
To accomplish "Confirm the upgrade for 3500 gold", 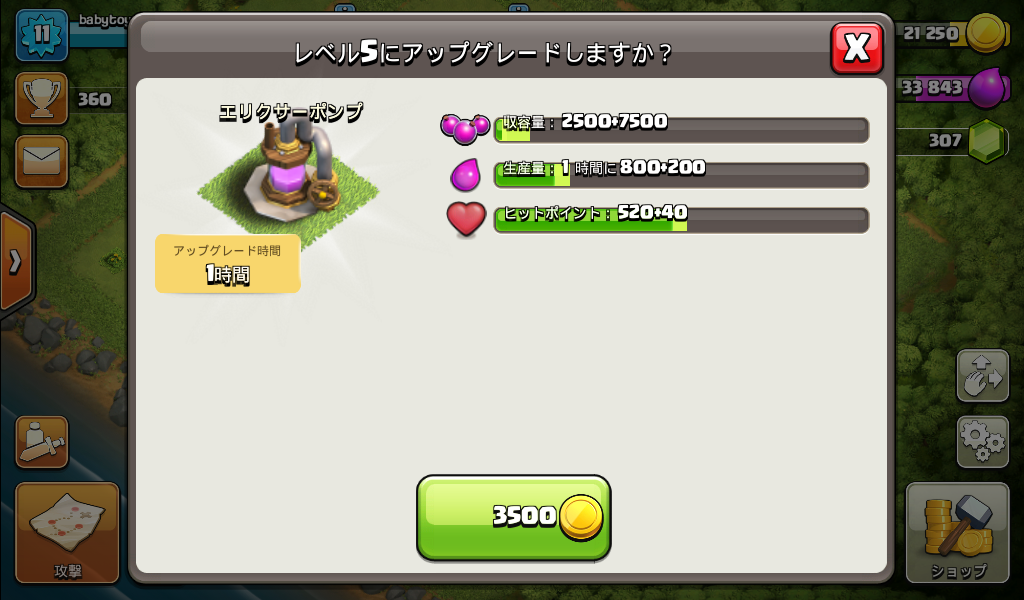I will click(x=514, y=517).
